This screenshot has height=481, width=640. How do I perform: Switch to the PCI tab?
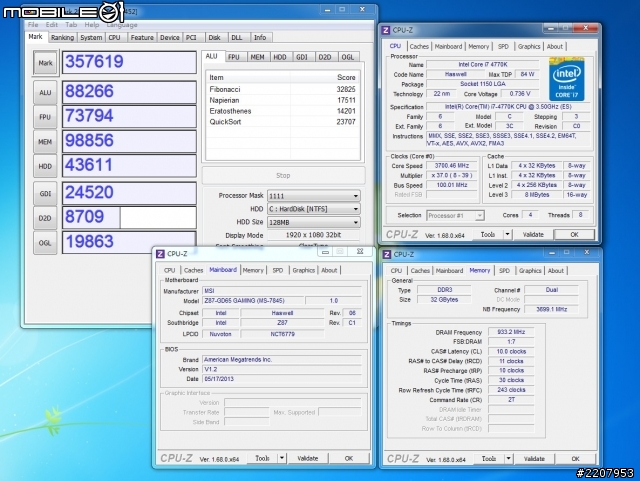pyautogui.click(x=191, y=38)
